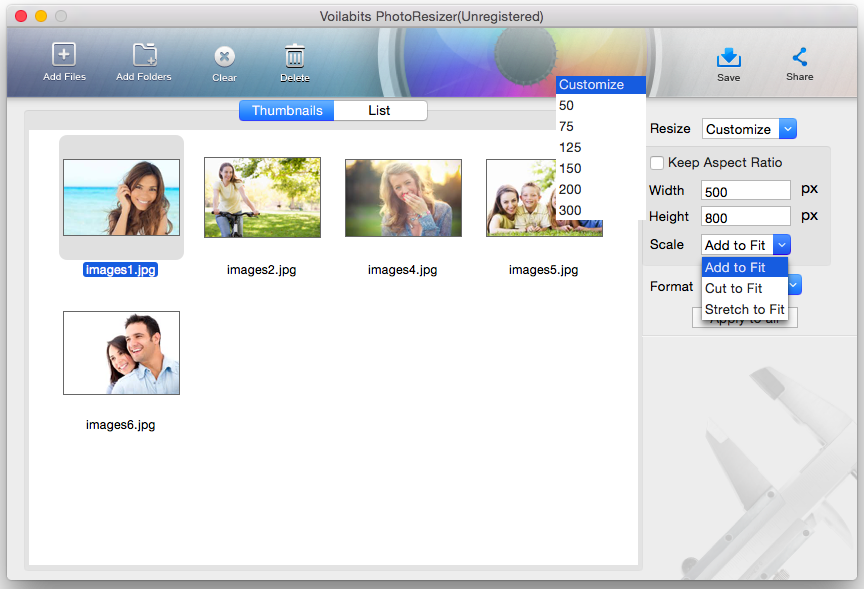Click the Delete trash icon
Viewport: 864px width, 589px height.
[294, 56]
